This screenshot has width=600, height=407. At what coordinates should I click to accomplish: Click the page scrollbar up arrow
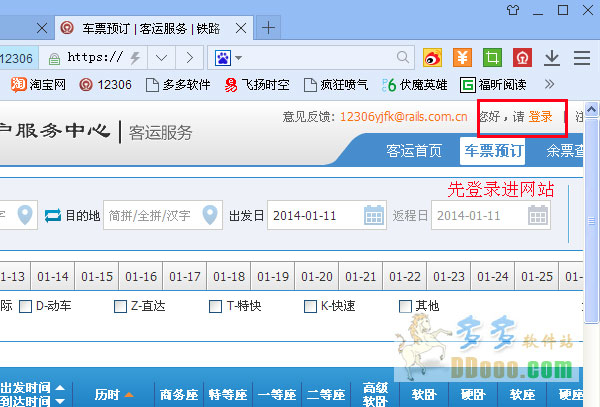click(591, 110)
